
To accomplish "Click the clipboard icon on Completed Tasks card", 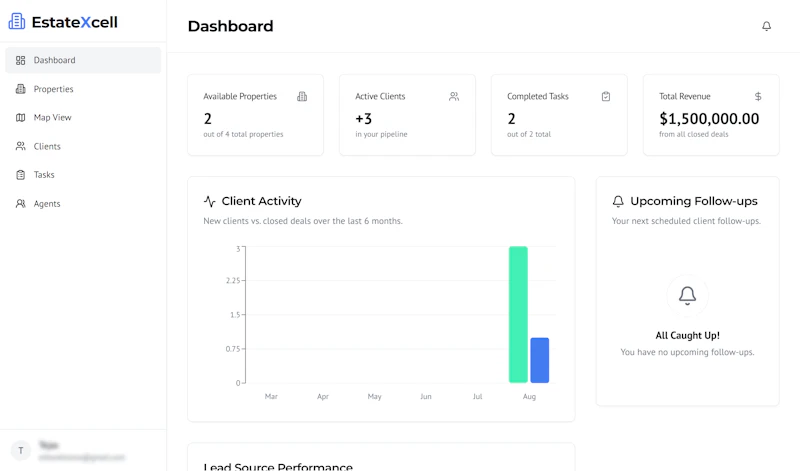I will tap(606, 96).
